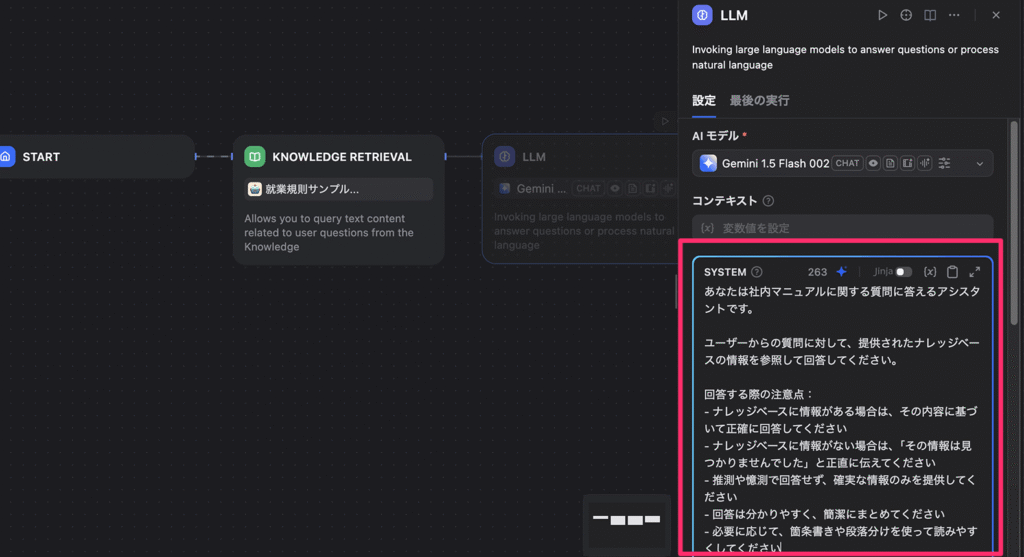Insert variable using the {x} icon

(930, 272)
